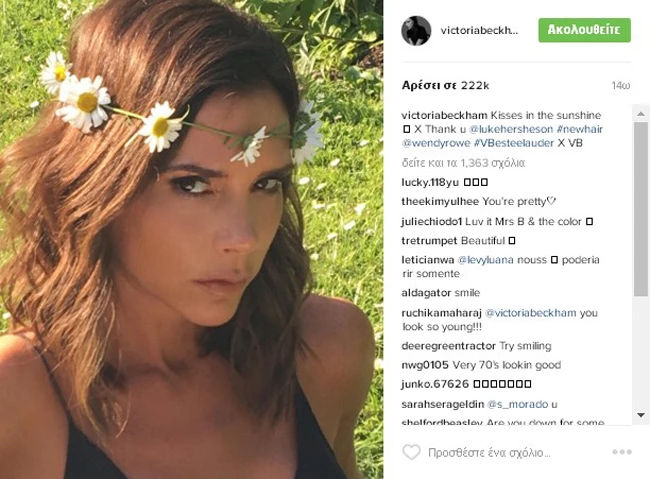650x479 pixels.
Task: Click the heart like icon
Action: point(411,452)
